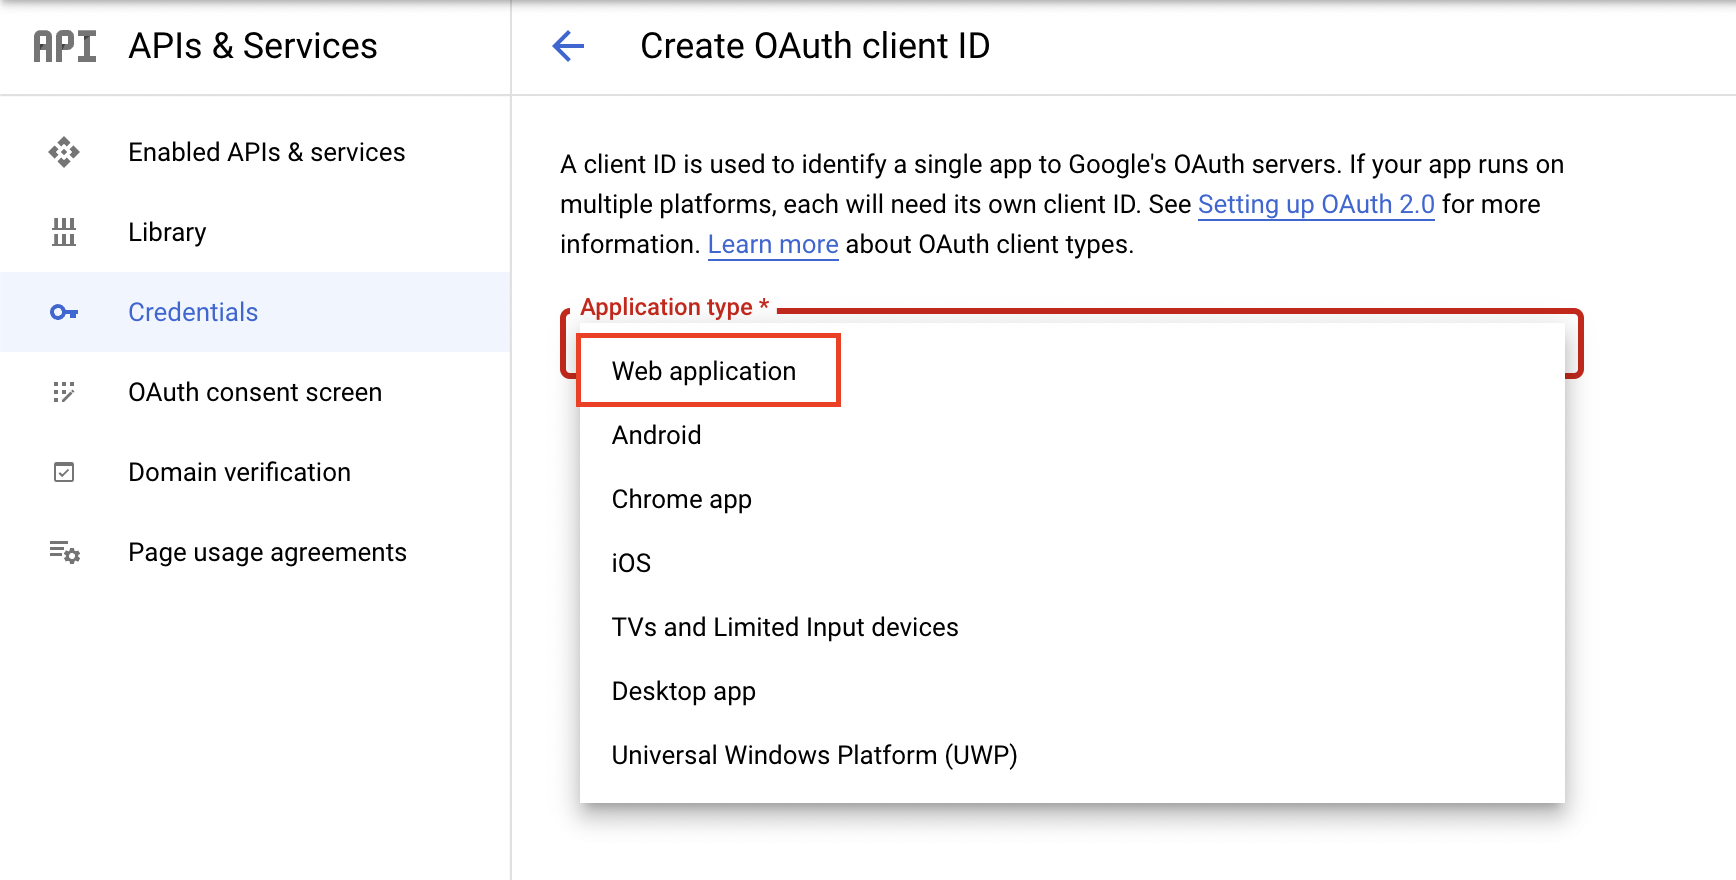Screen dimensions: 1736x880
Task: Click the Domain verification checkbox icon
Action: tap(64, 472)
